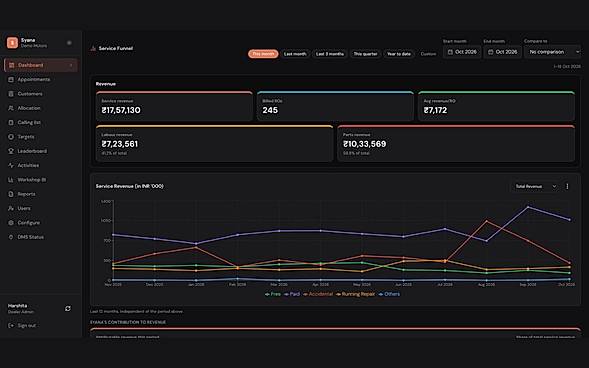The height and width of the screenshot is (368, 589).
Task: Open the Workshop BI page
Action: point(41,180)
